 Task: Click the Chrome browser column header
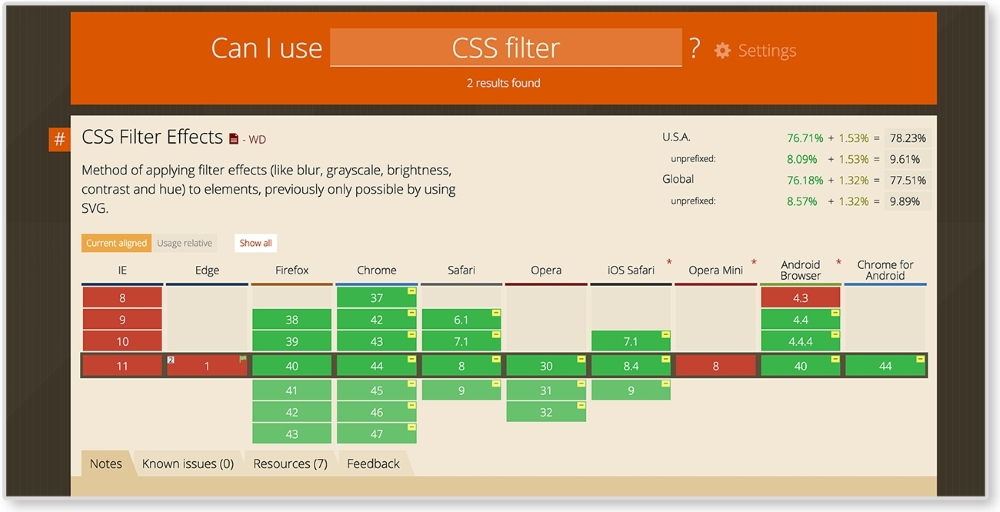point(376,270)
